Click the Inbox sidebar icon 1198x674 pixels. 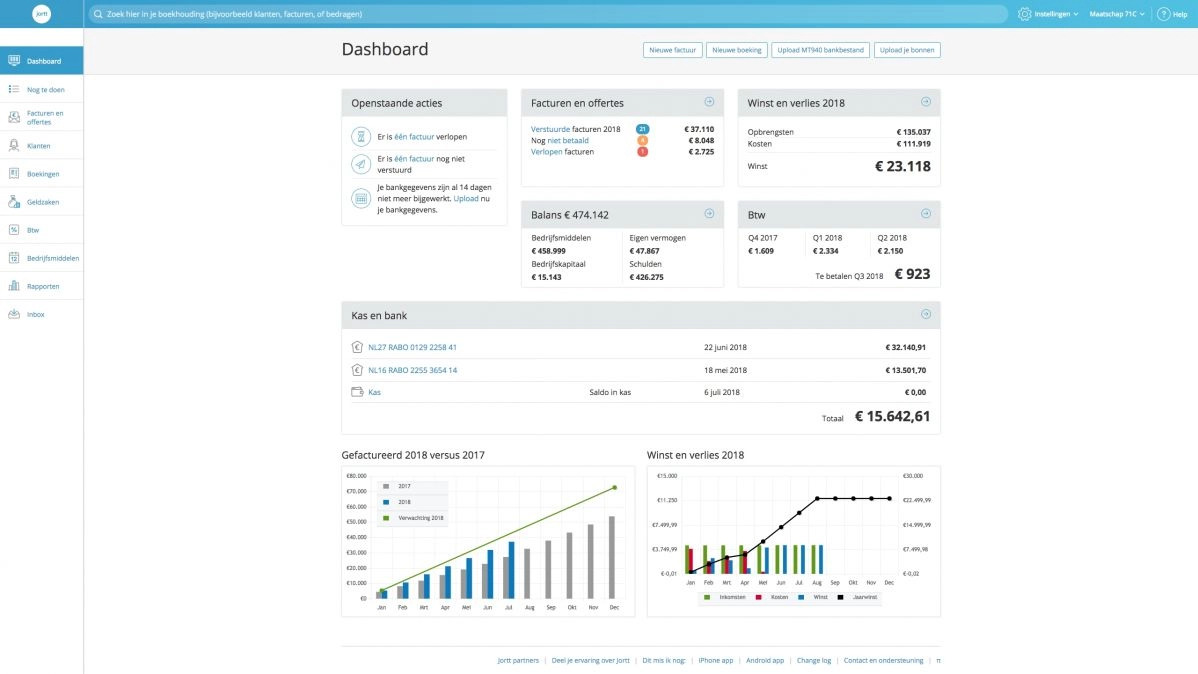(x=14, y=314)
